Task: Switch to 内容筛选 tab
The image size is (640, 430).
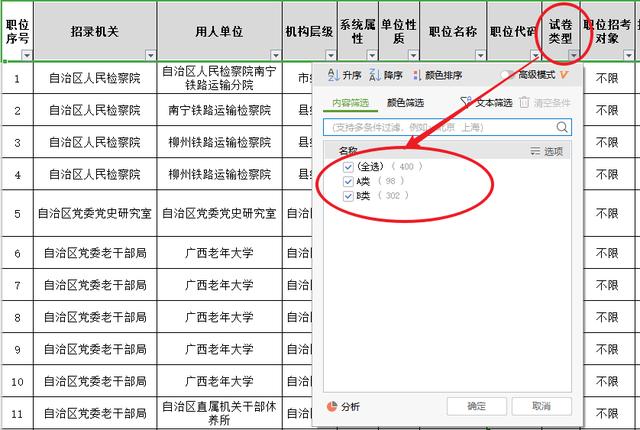Action: pos(350,103)
